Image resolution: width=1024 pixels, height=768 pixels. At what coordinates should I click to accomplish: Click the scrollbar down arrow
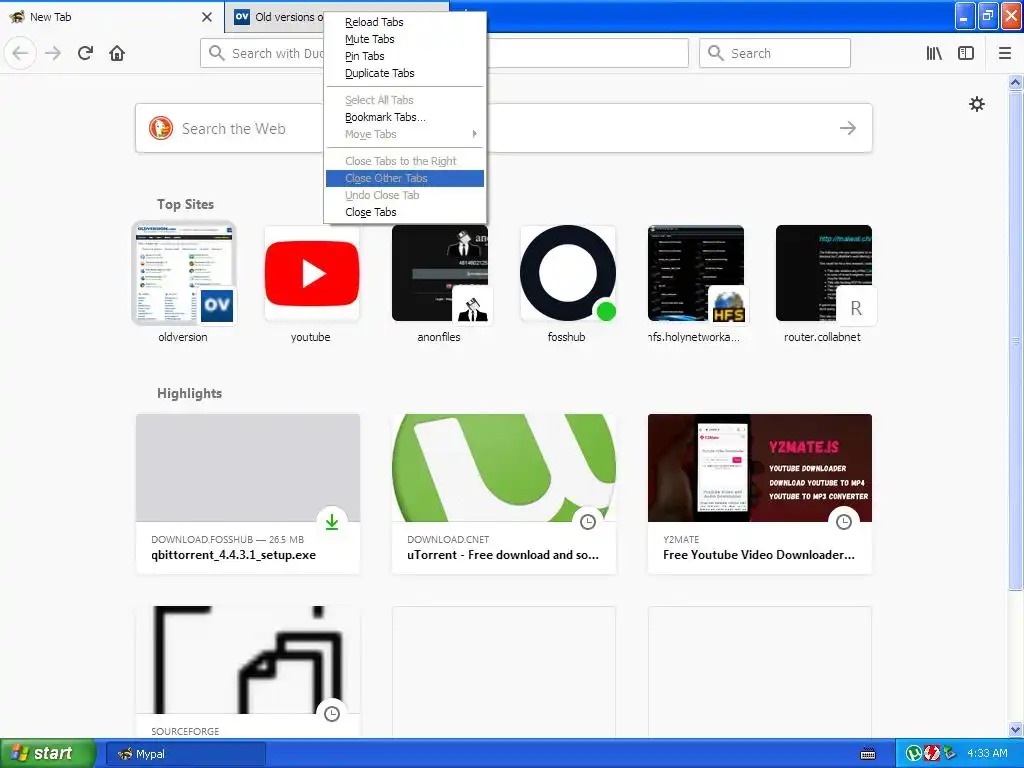click(1016, 729)
